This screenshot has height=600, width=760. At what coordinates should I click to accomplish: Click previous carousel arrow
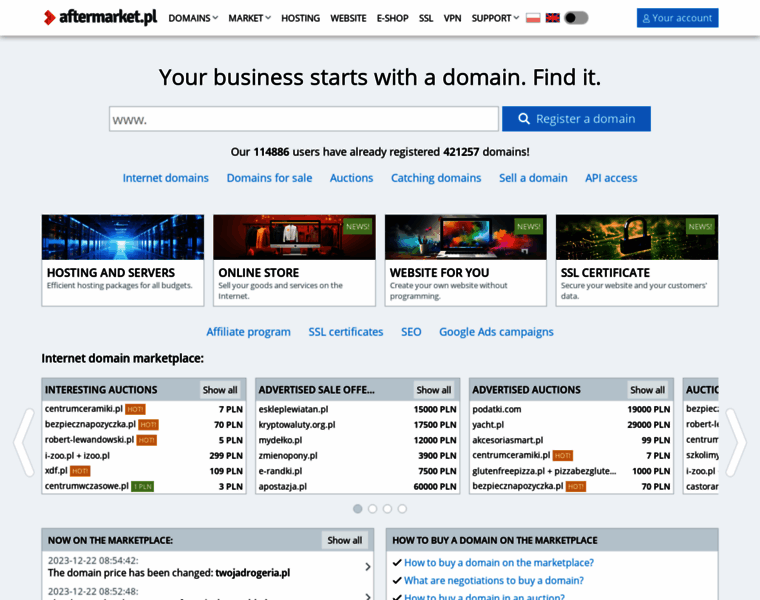click(24, 442)
